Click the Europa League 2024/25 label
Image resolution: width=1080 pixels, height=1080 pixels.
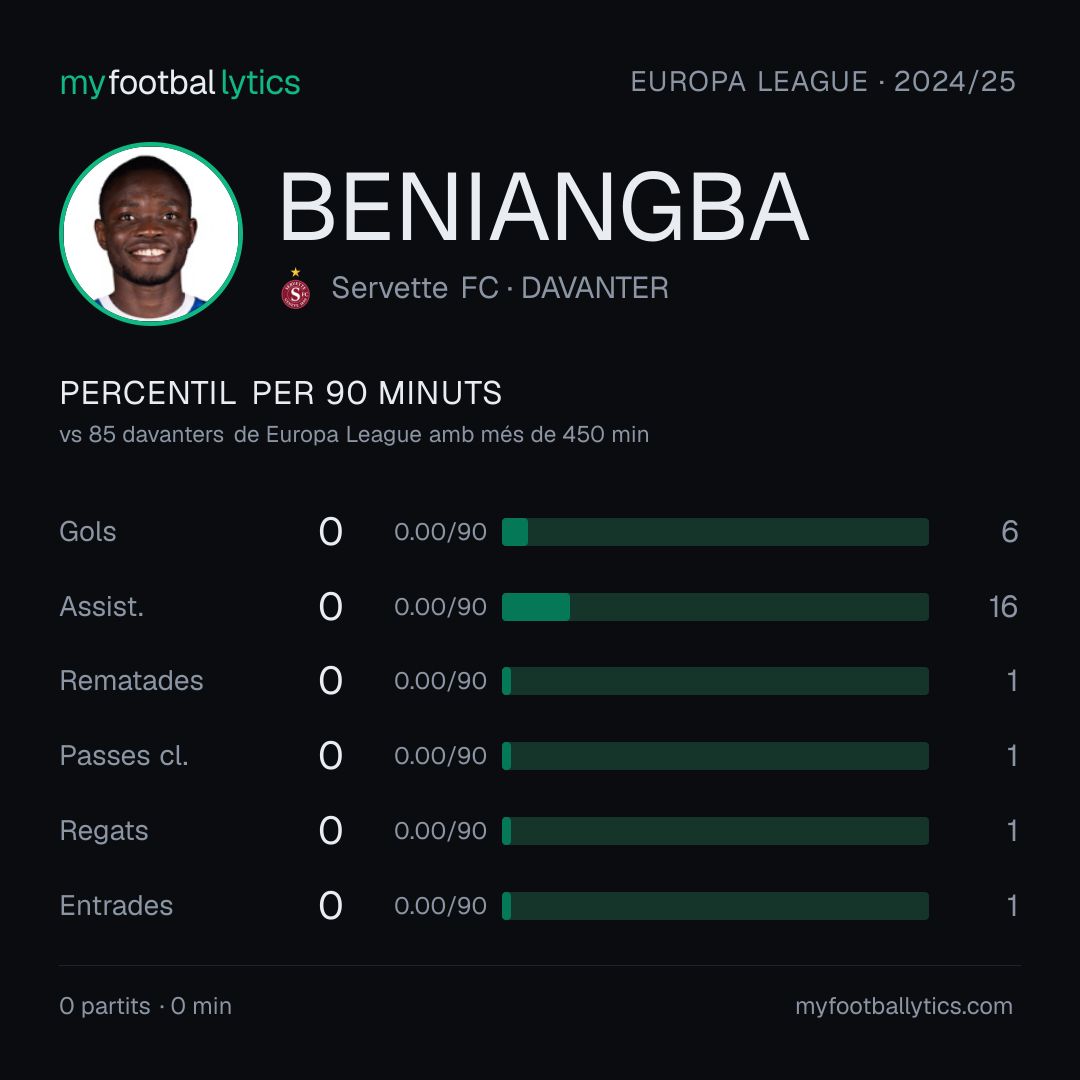[x=823, y=82]
